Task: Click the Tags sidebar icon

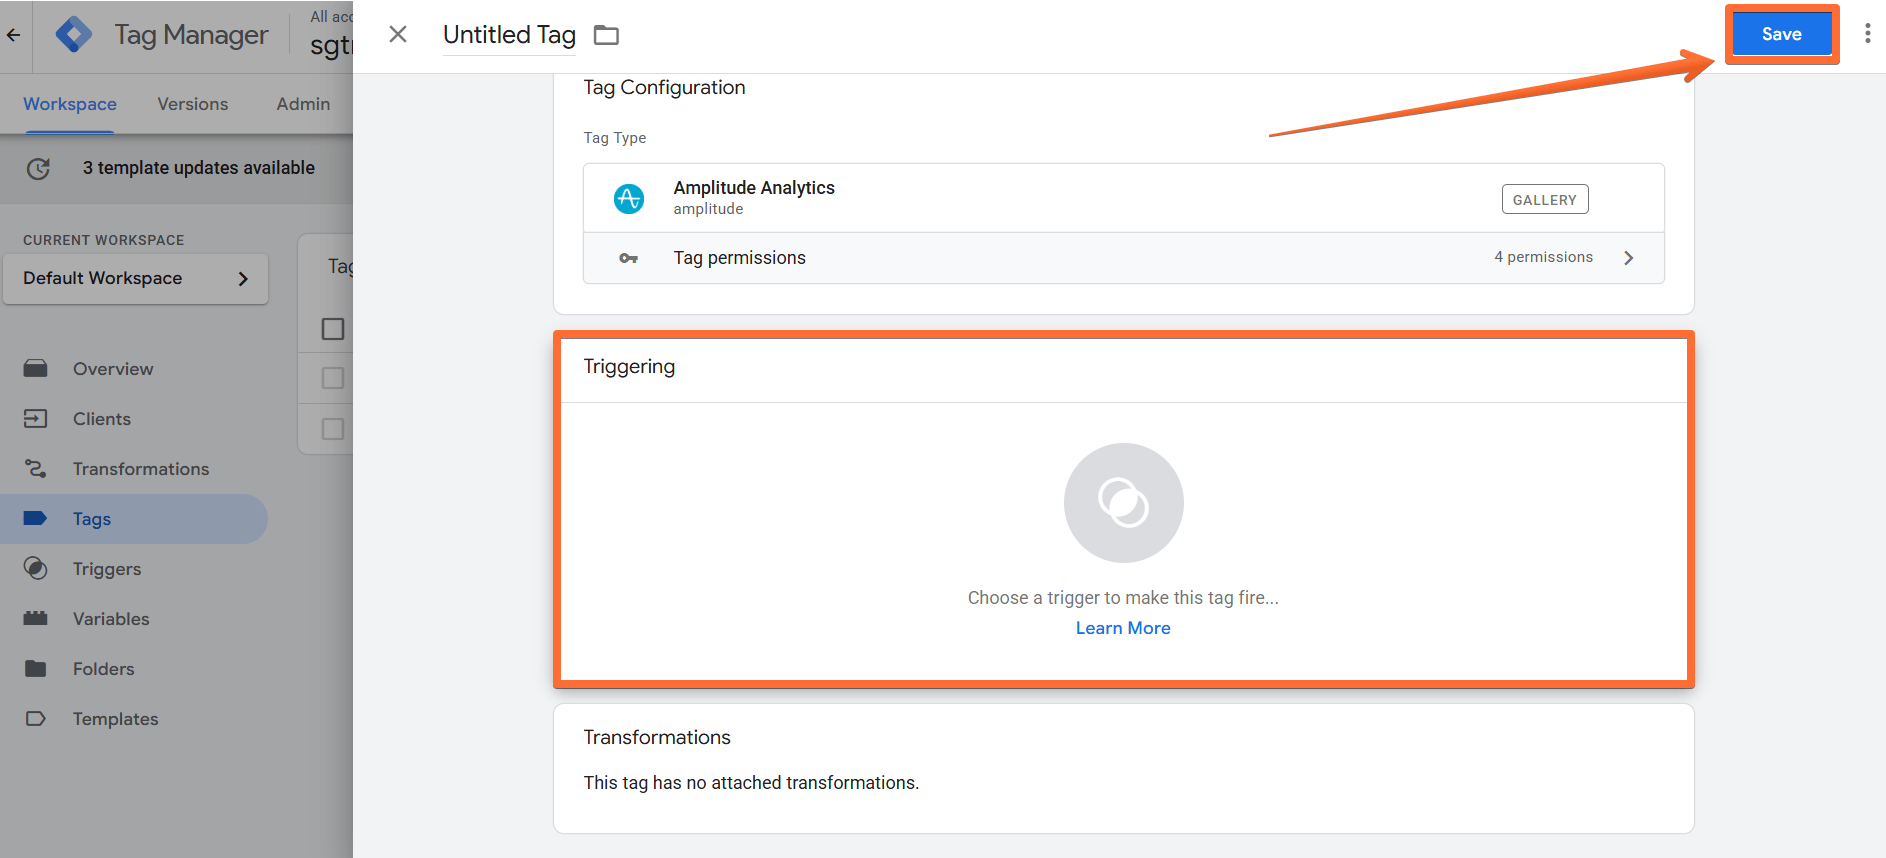Action: click(36, 519)
